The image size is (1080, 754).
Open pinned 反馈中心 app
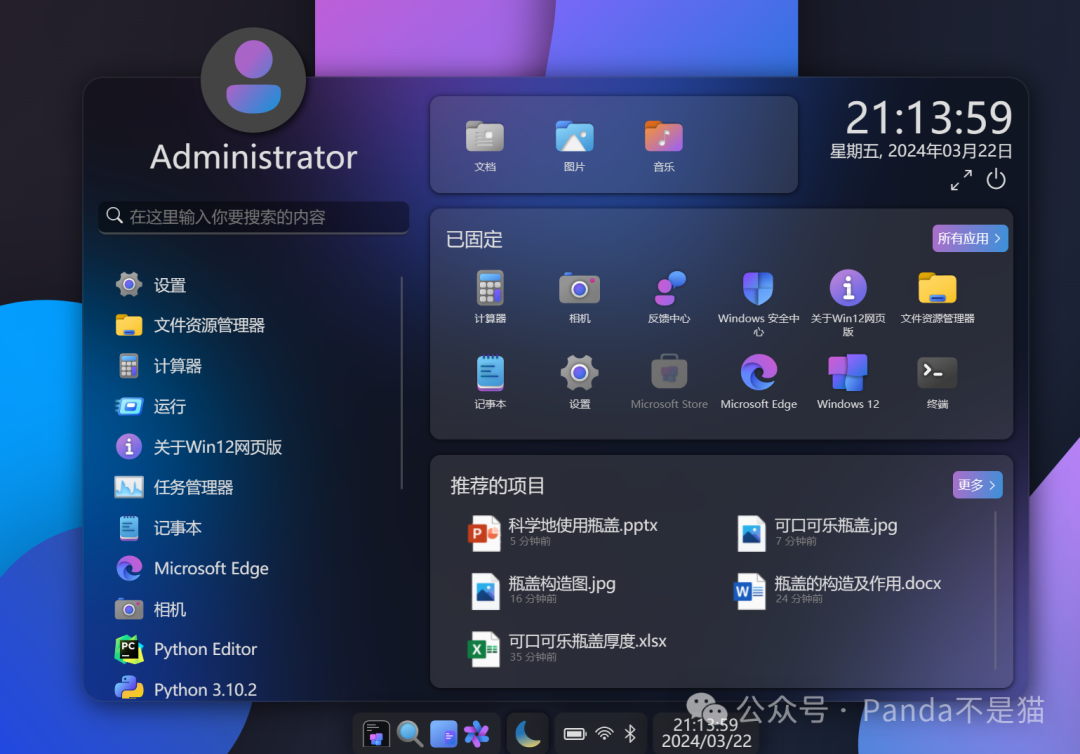[669, 297]
